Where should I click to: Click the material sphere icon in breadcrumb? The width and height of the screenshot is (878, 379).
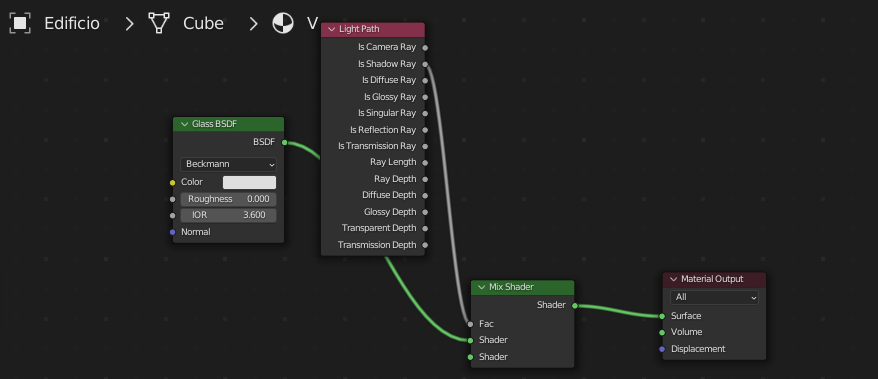tap(283, 23)
